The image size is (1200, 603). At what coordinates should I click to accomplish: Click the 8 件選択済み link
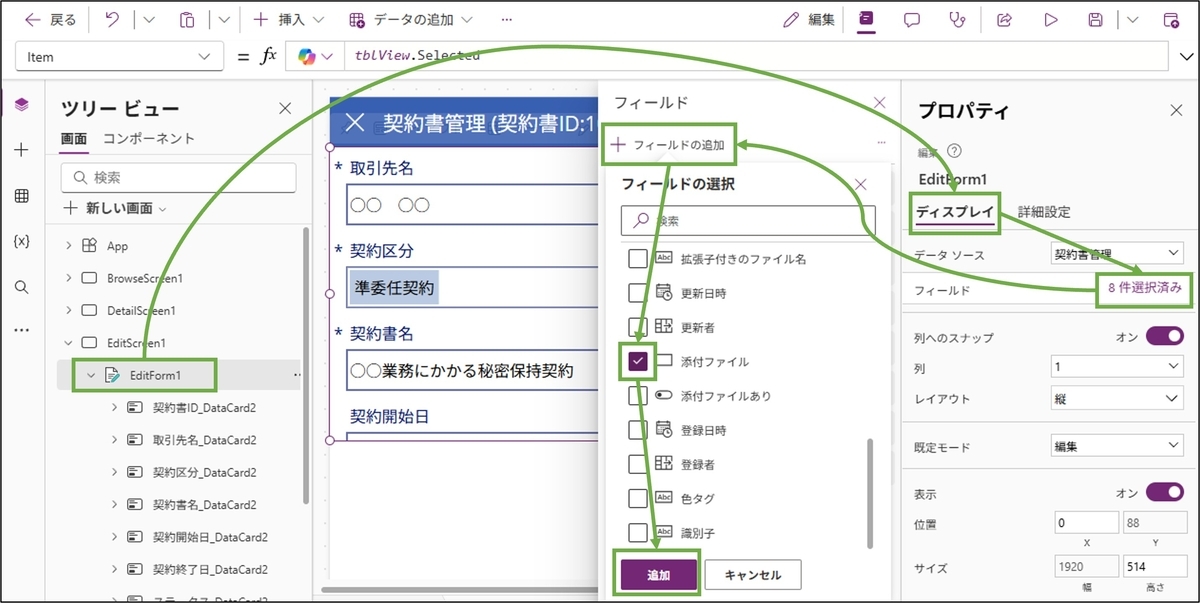[x=1146, y=288]
